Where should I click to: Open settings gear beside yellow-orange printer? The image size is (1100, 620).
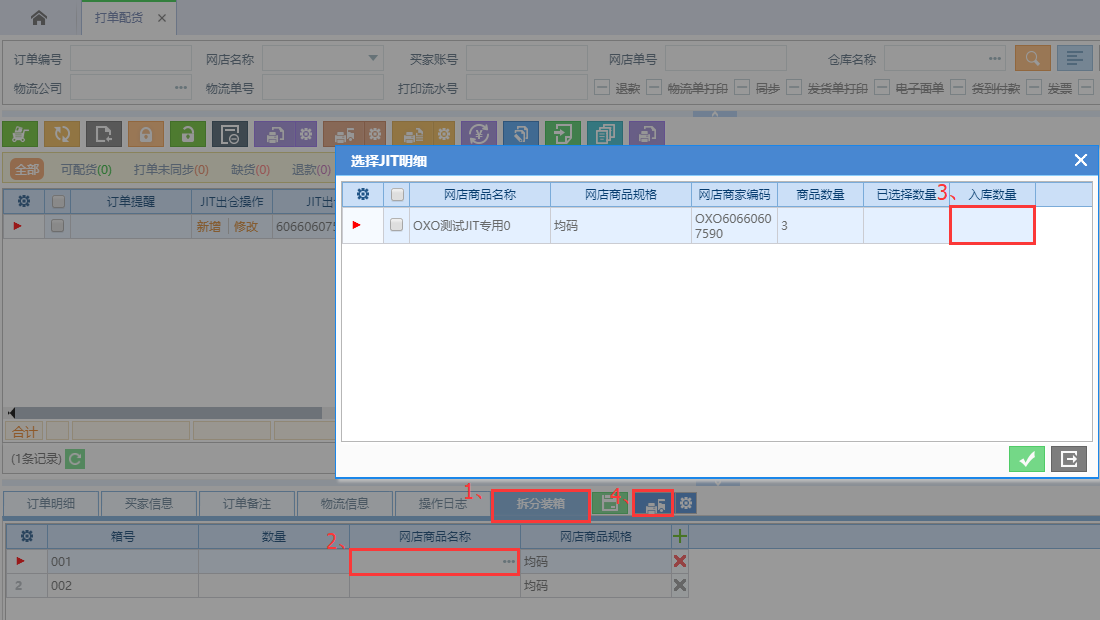444,134
